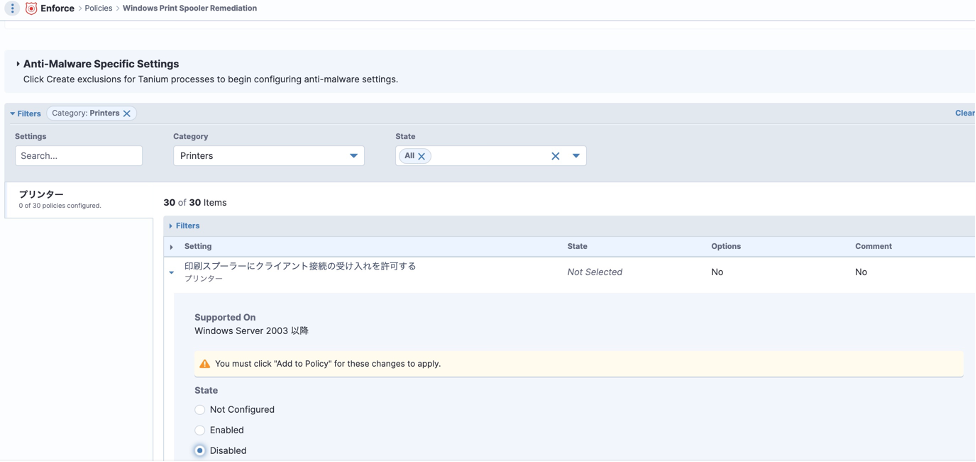Screen dimensions: 976x462
Task: Collapse the 印刷スプーラー setting row
Action: (172, 272)
